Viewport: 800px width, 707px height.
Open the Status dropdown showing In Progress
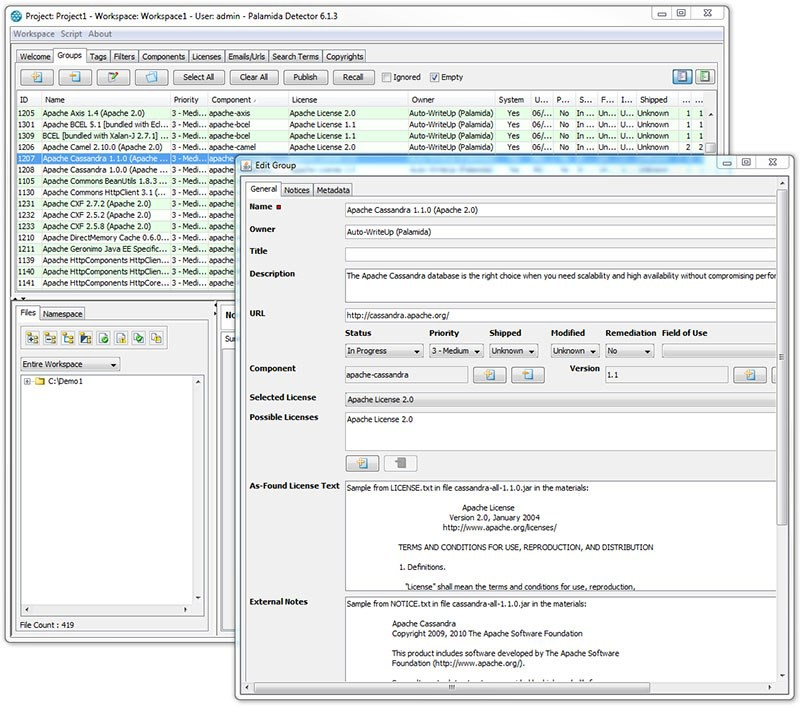coord(383,351)
